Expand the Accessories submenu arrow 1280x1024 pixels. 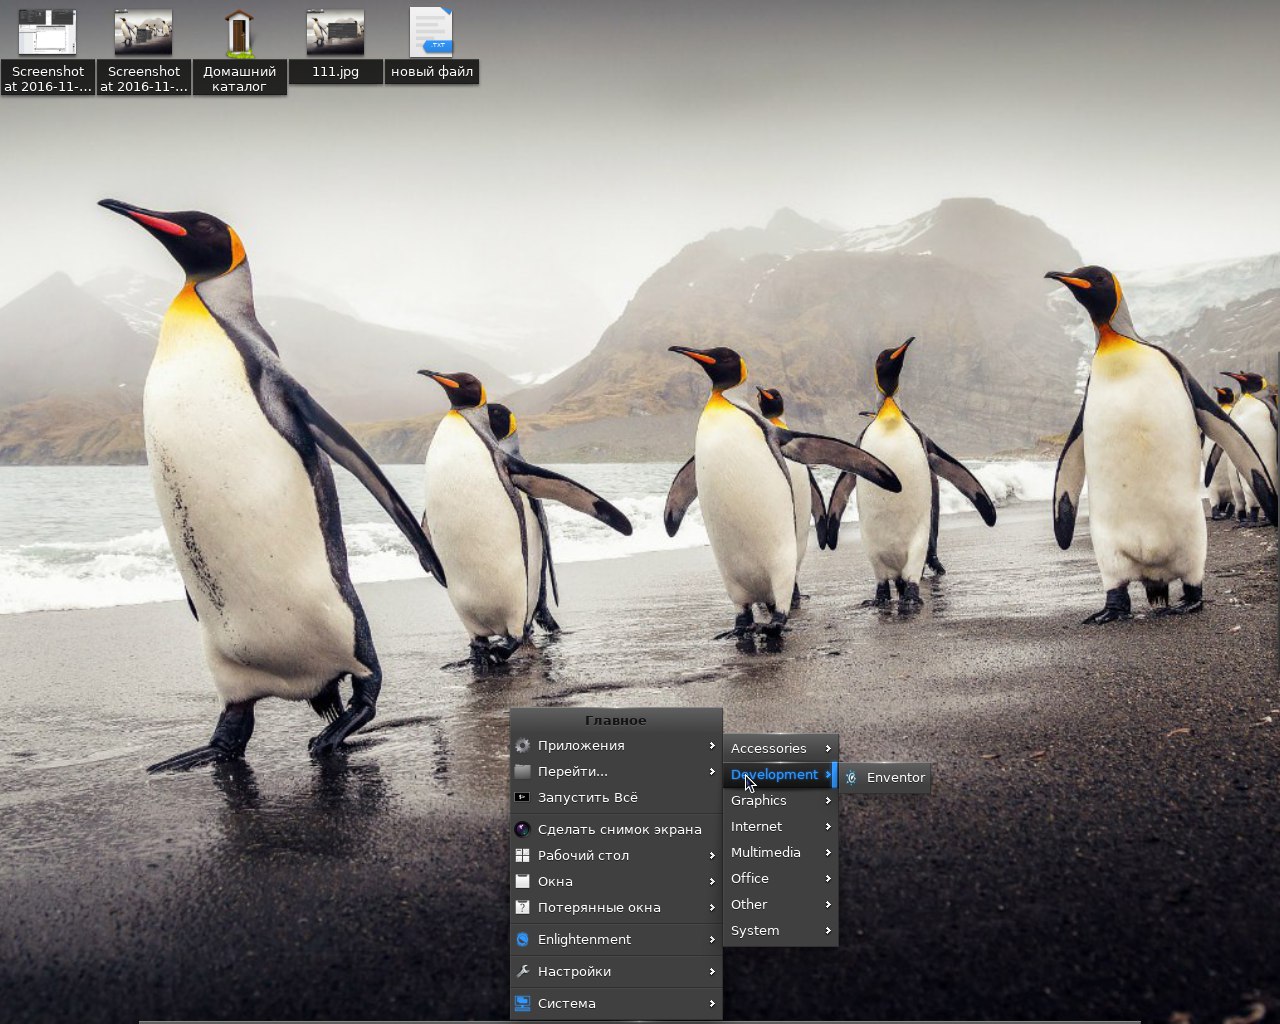click(x=828, y=748)
